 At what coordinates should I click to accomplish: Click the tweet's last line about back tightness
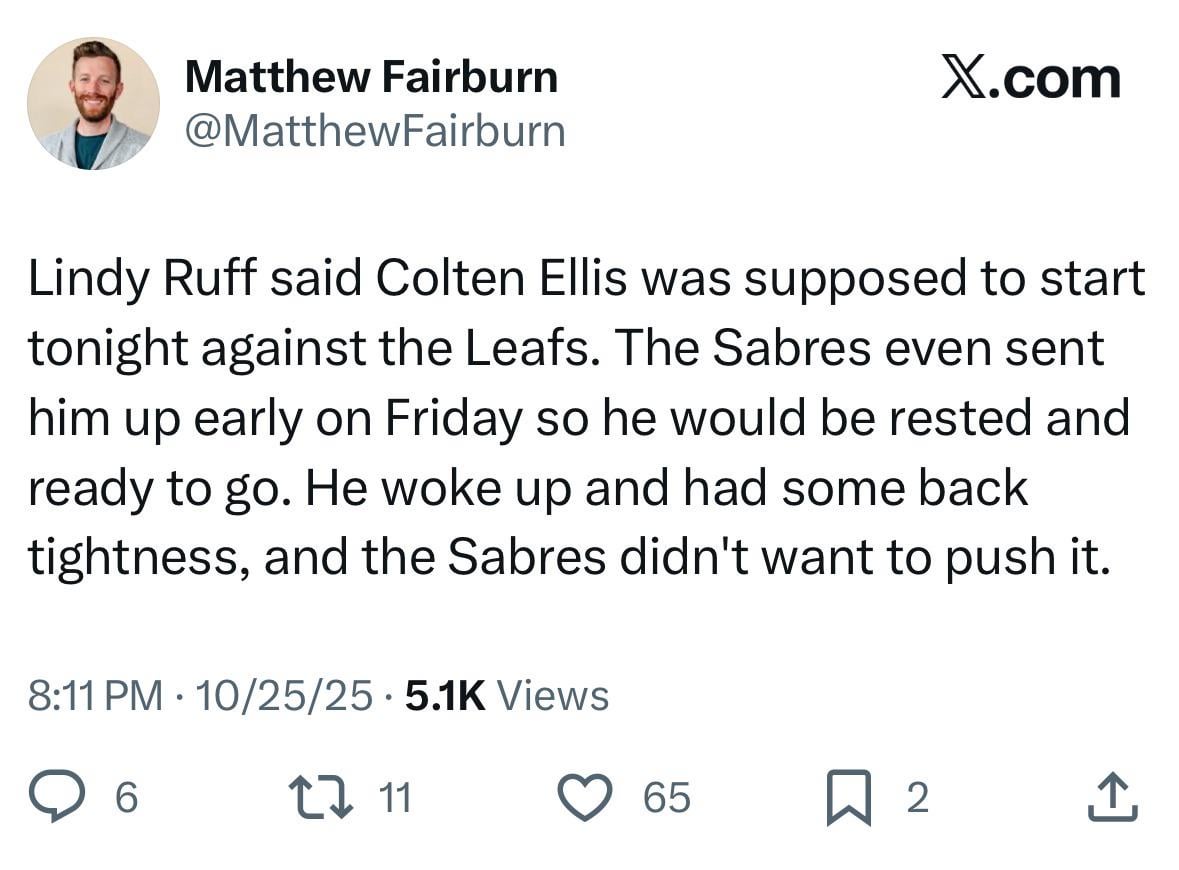[x=568, y=558]
